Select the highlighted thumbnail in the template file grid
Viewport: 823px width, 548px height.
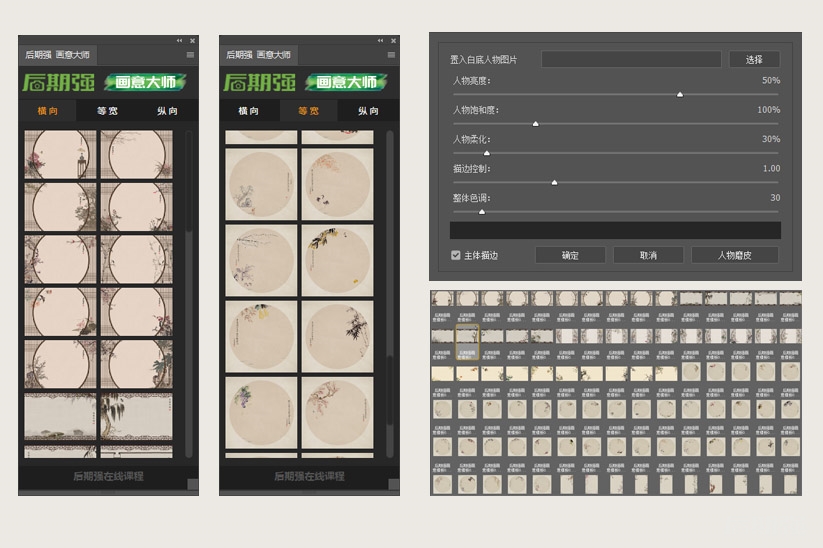[x=467, y=341]
